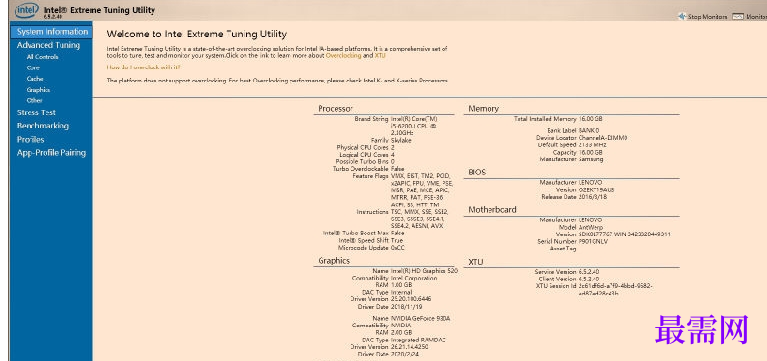This screenshot has width=767, height=361.
Task: Click the Motherboard section heading
Action: pos(492,210)
